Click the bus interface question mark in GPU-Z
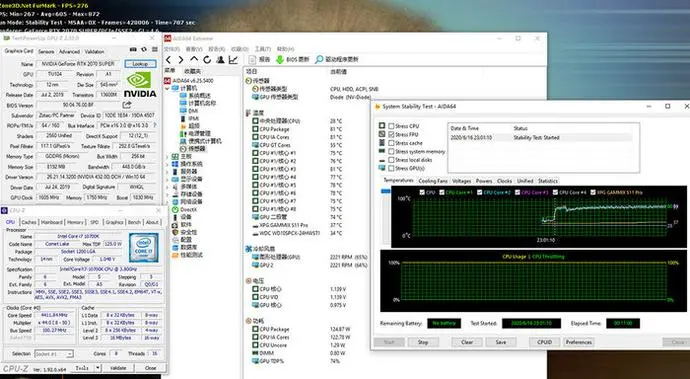The image size is (690, 379). pos(154,125)
